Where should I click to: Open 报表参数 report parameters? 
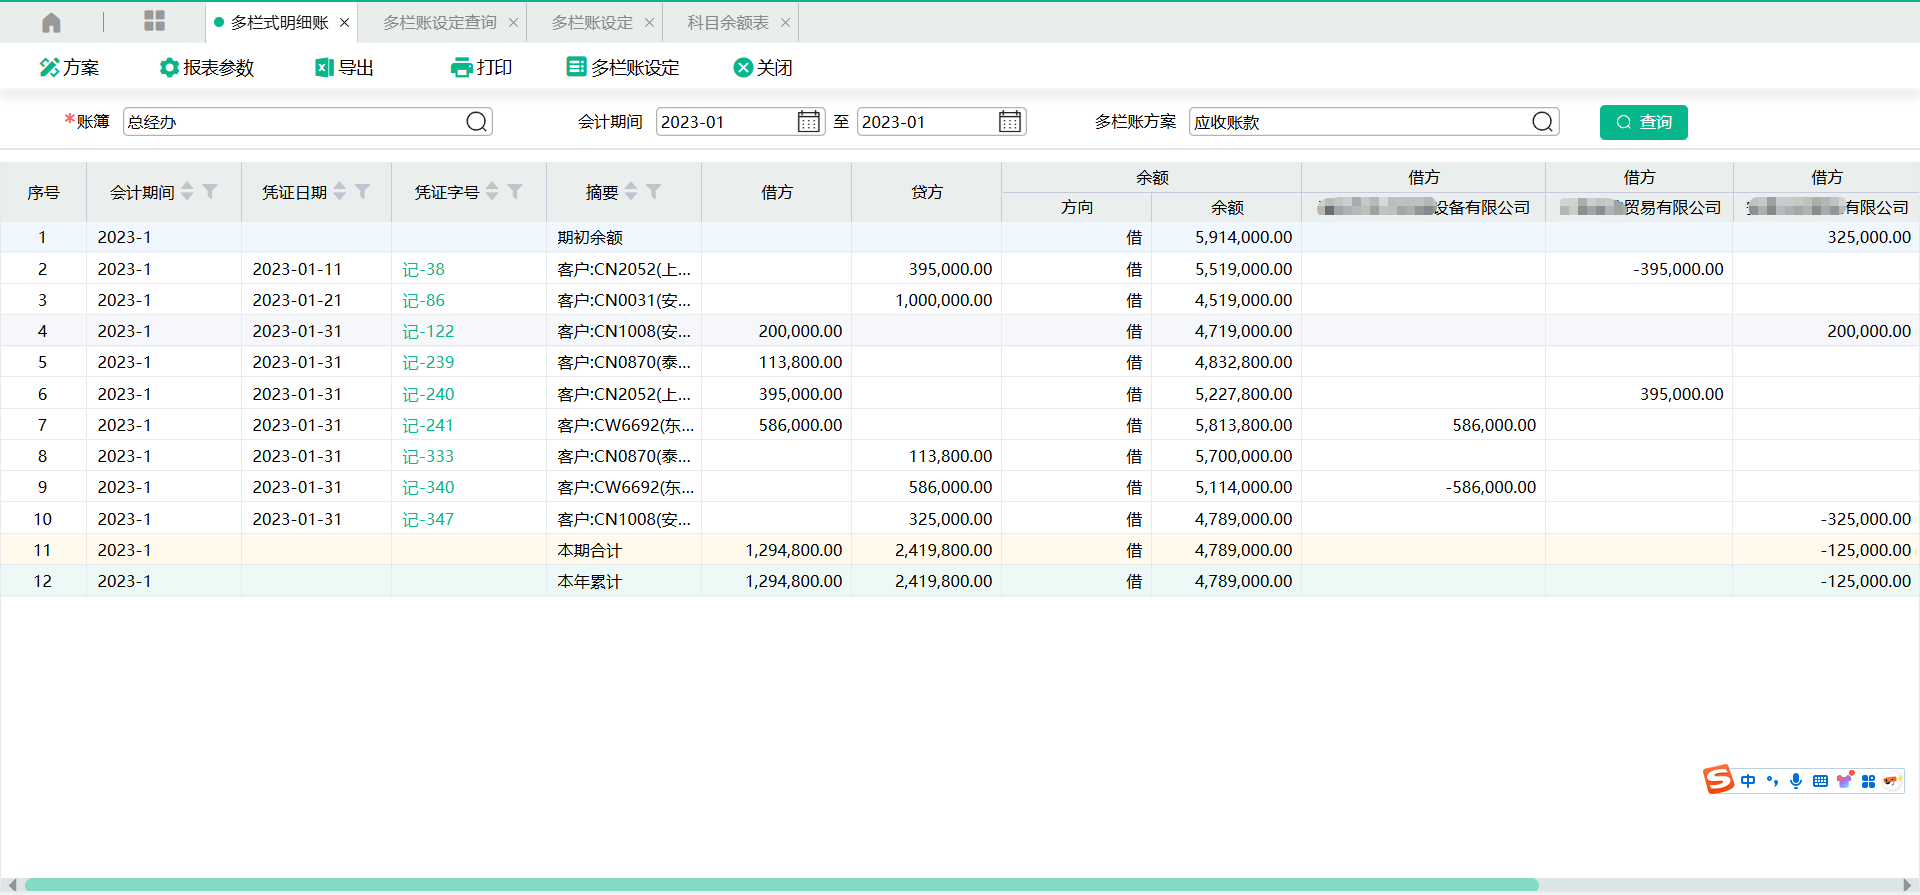coord(207,68)
